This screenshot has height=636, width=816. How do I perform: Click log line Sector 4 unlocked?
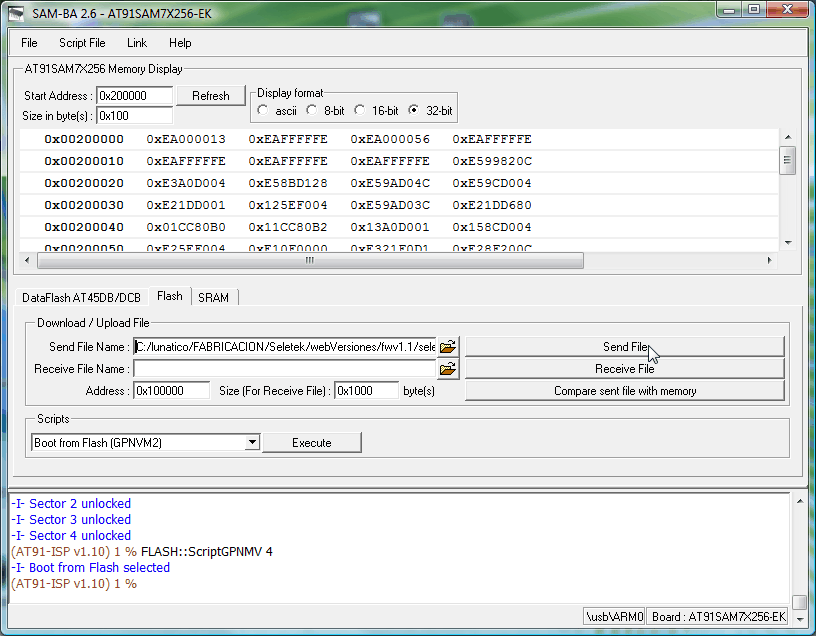click(x=71, y=536)
